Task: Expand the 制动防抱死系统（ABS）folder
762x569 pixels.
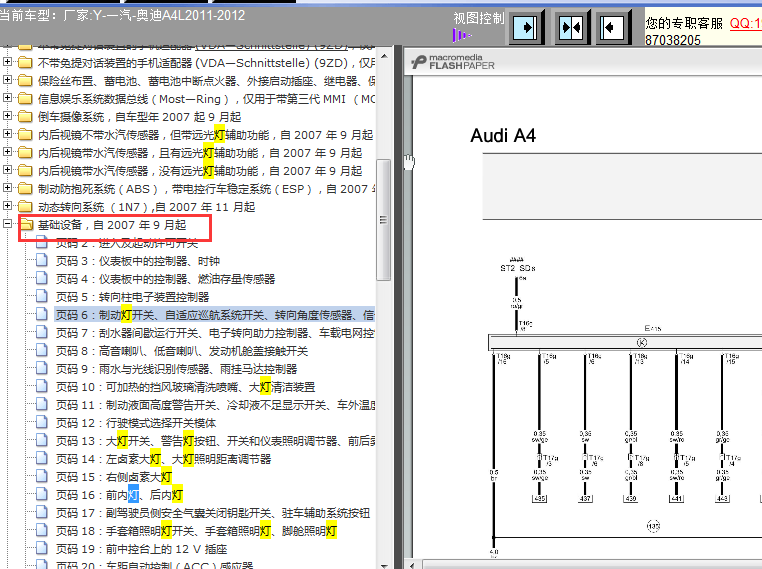Action: click(8, 189)
